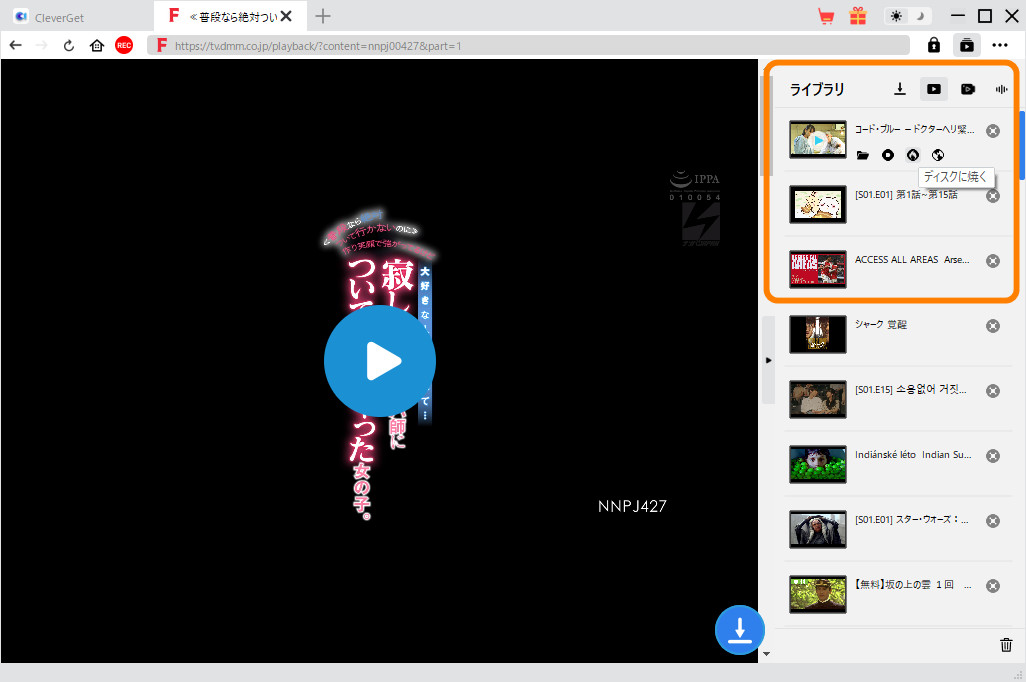Close the 普段なら絶対つい tab
1026x682 pixels.
pyautogui.click(x=286, y=16)
